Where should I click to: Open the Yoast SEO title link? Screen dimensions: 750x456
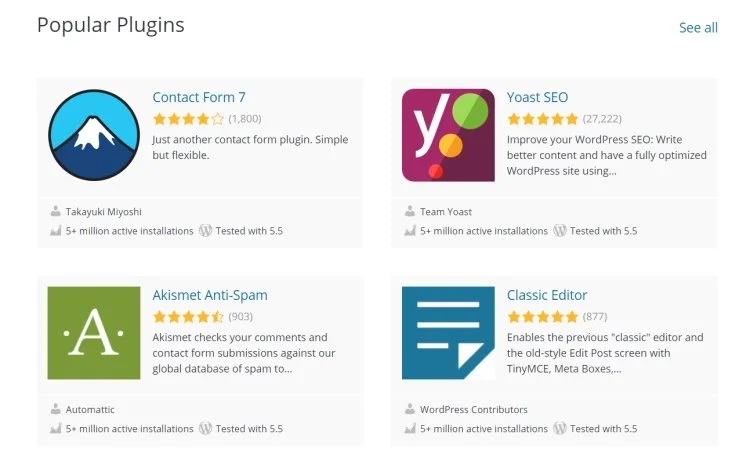tap(537, 97)
